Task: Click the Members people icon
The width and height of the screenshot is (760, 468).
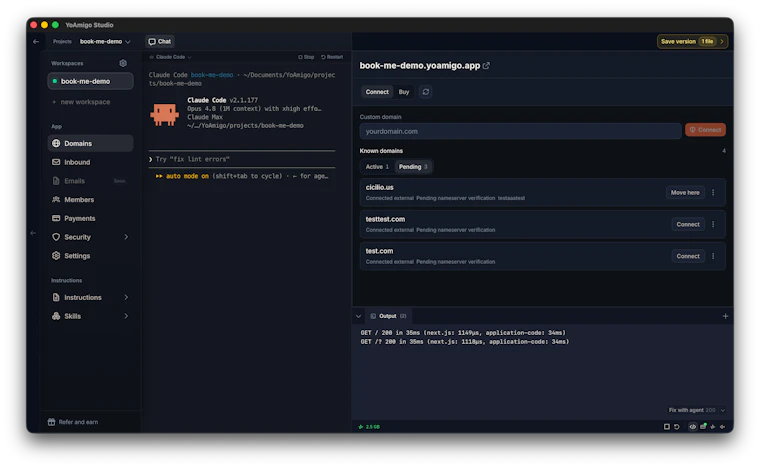Action: click(56, 200)
